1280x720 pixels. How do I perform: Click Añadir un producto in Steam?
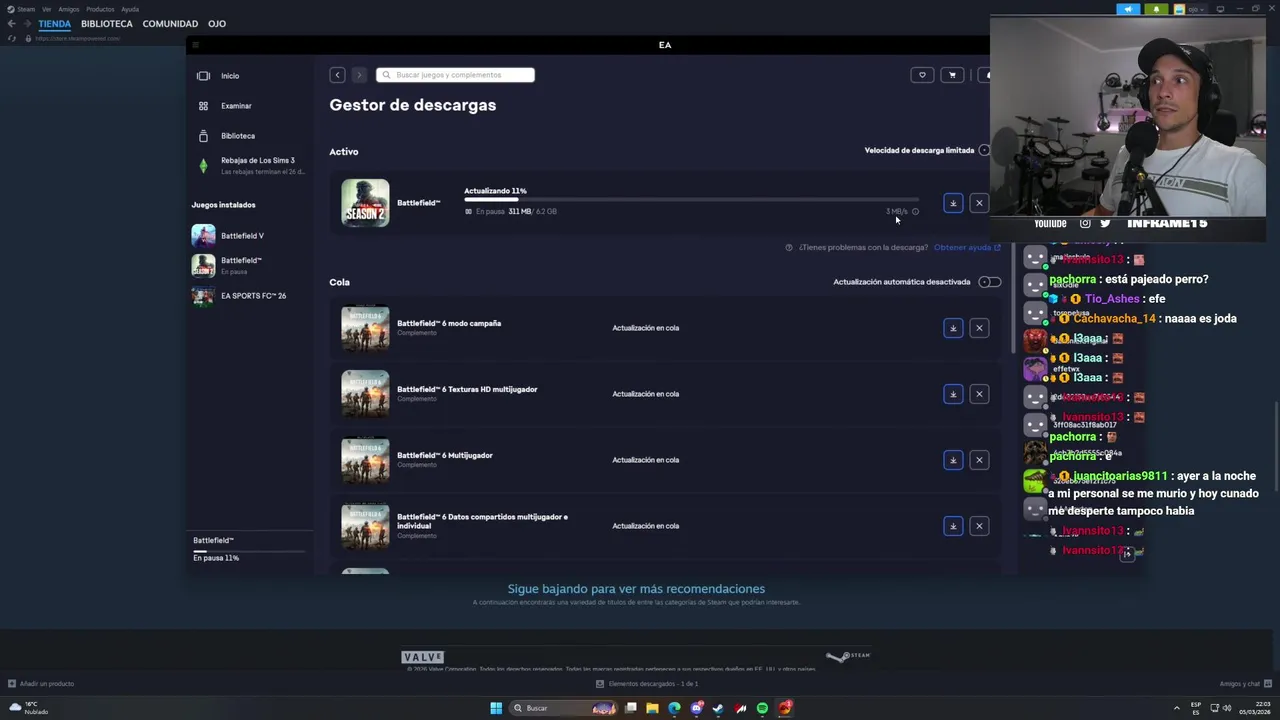click(x=41, y=684)
